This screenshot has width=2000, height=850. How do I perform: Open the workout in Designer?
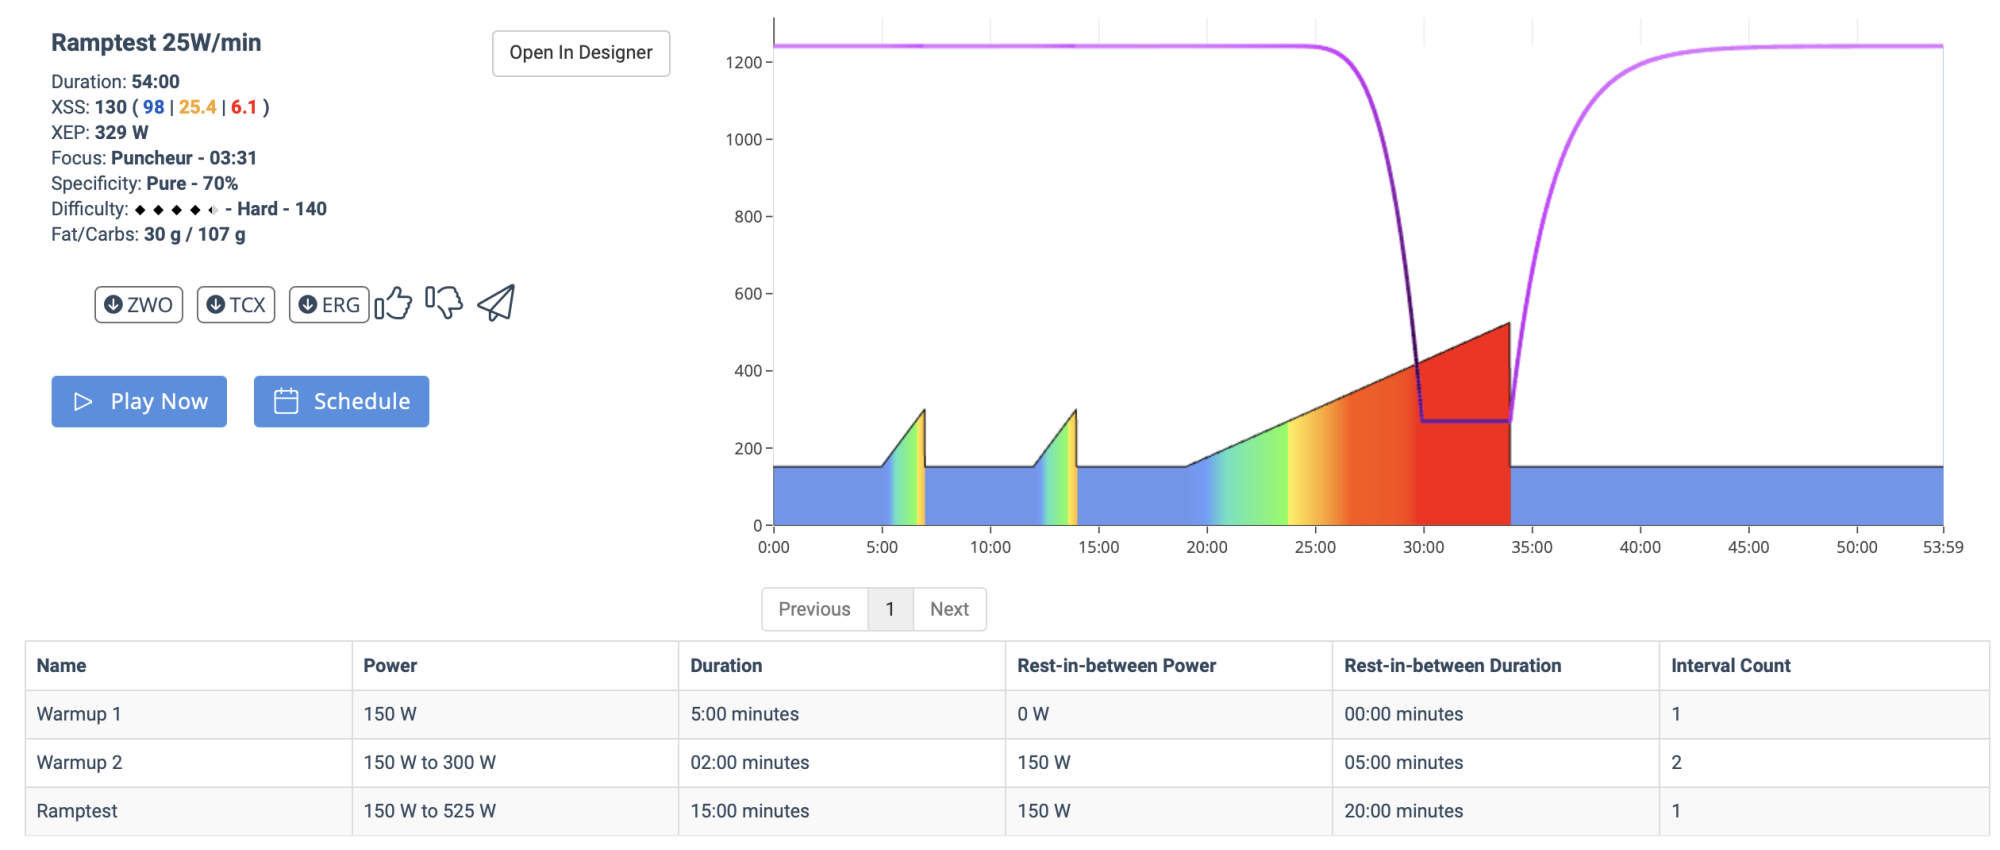[x=581, y=53]
